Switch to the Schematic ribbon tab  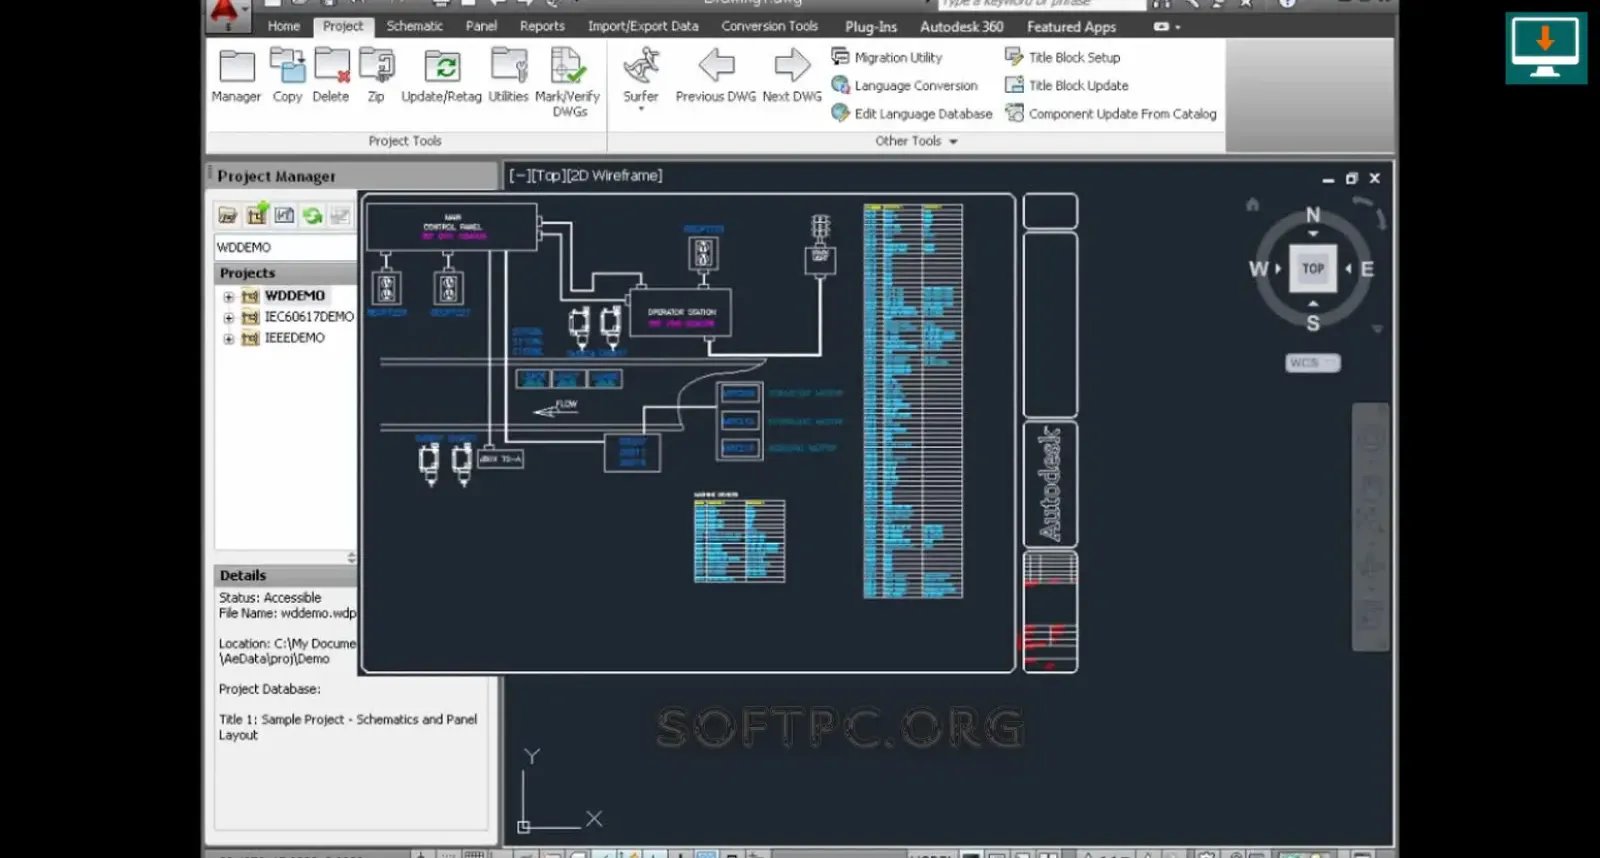pyautogui.click(x=414, y=26)
